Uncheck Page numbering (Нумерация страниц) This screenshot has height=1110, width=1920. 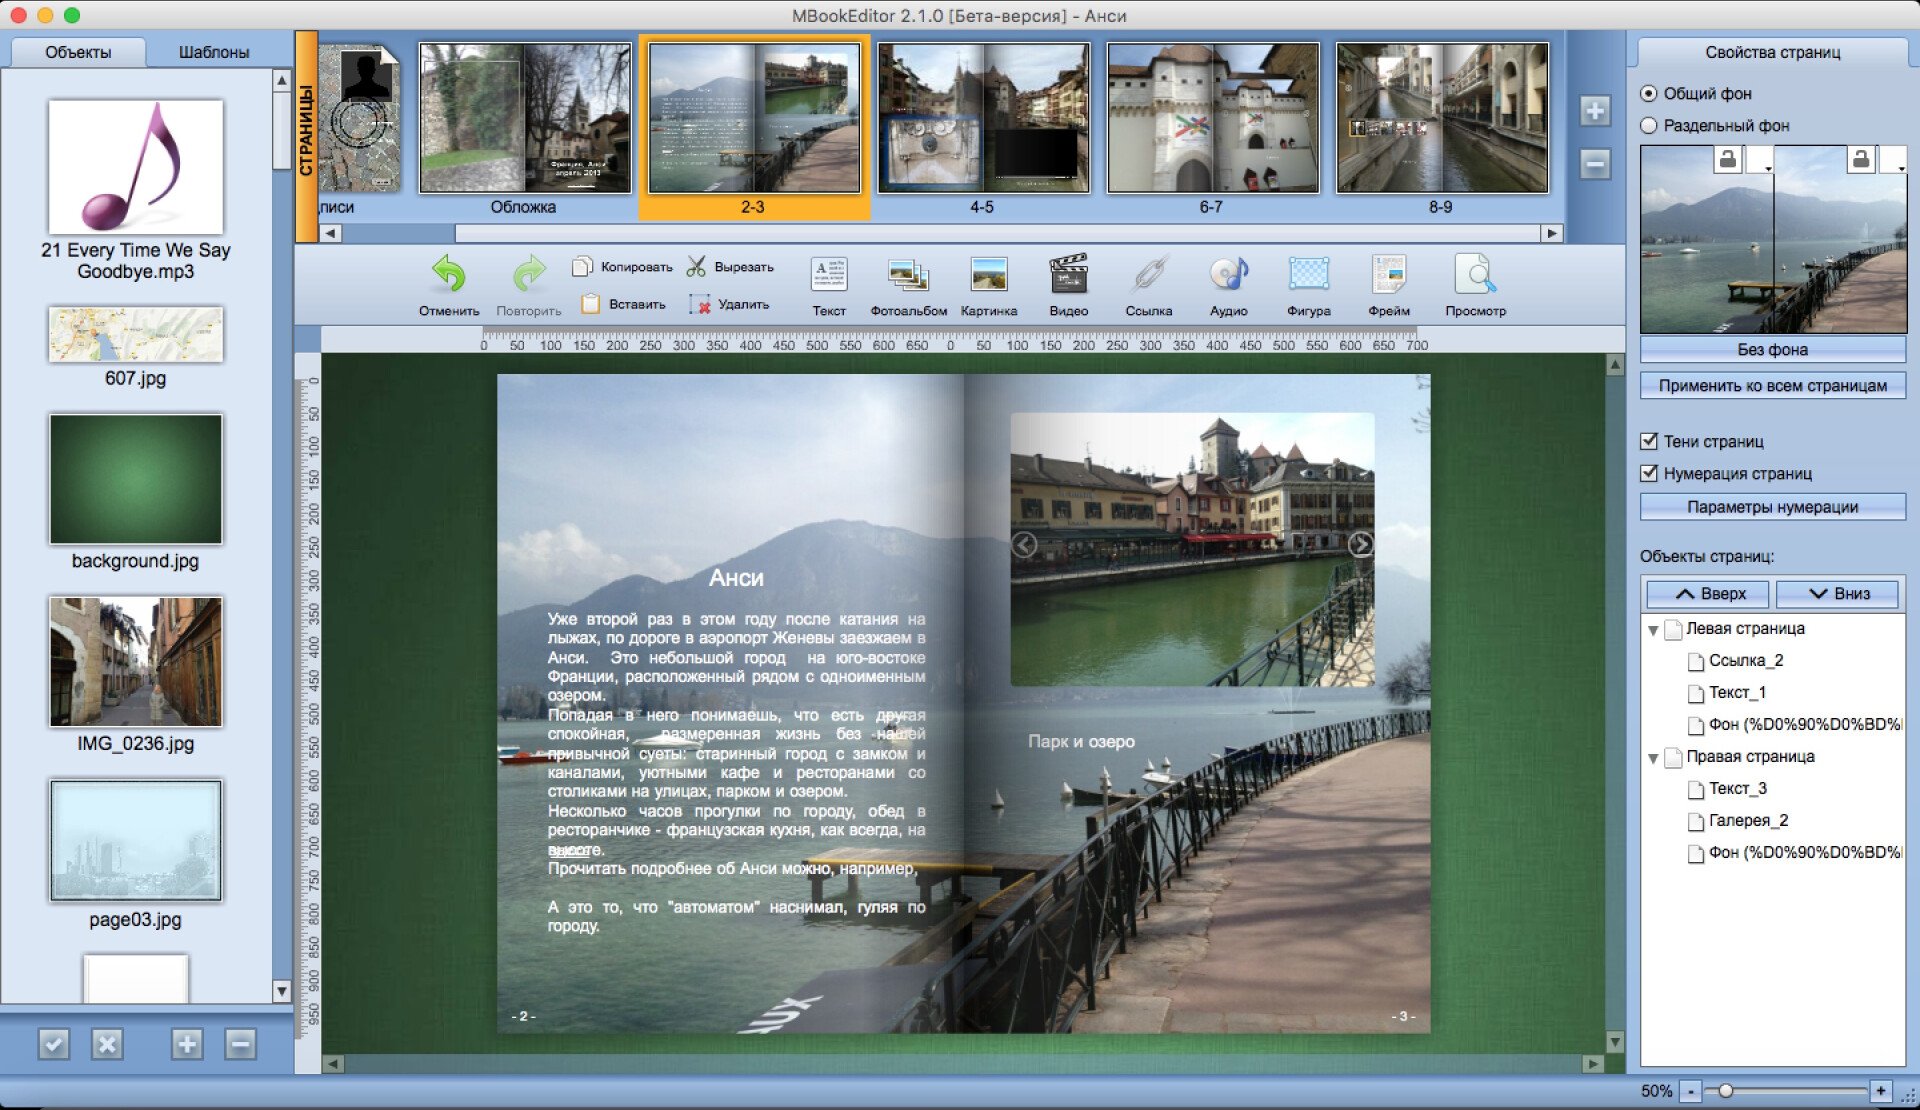(x=1649, y=473)
